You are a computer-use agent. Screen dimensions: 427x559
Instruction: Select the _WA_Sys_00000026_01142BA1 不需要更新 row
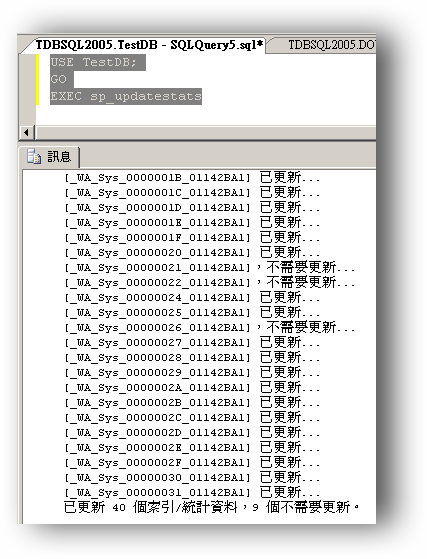pos(210,328)
